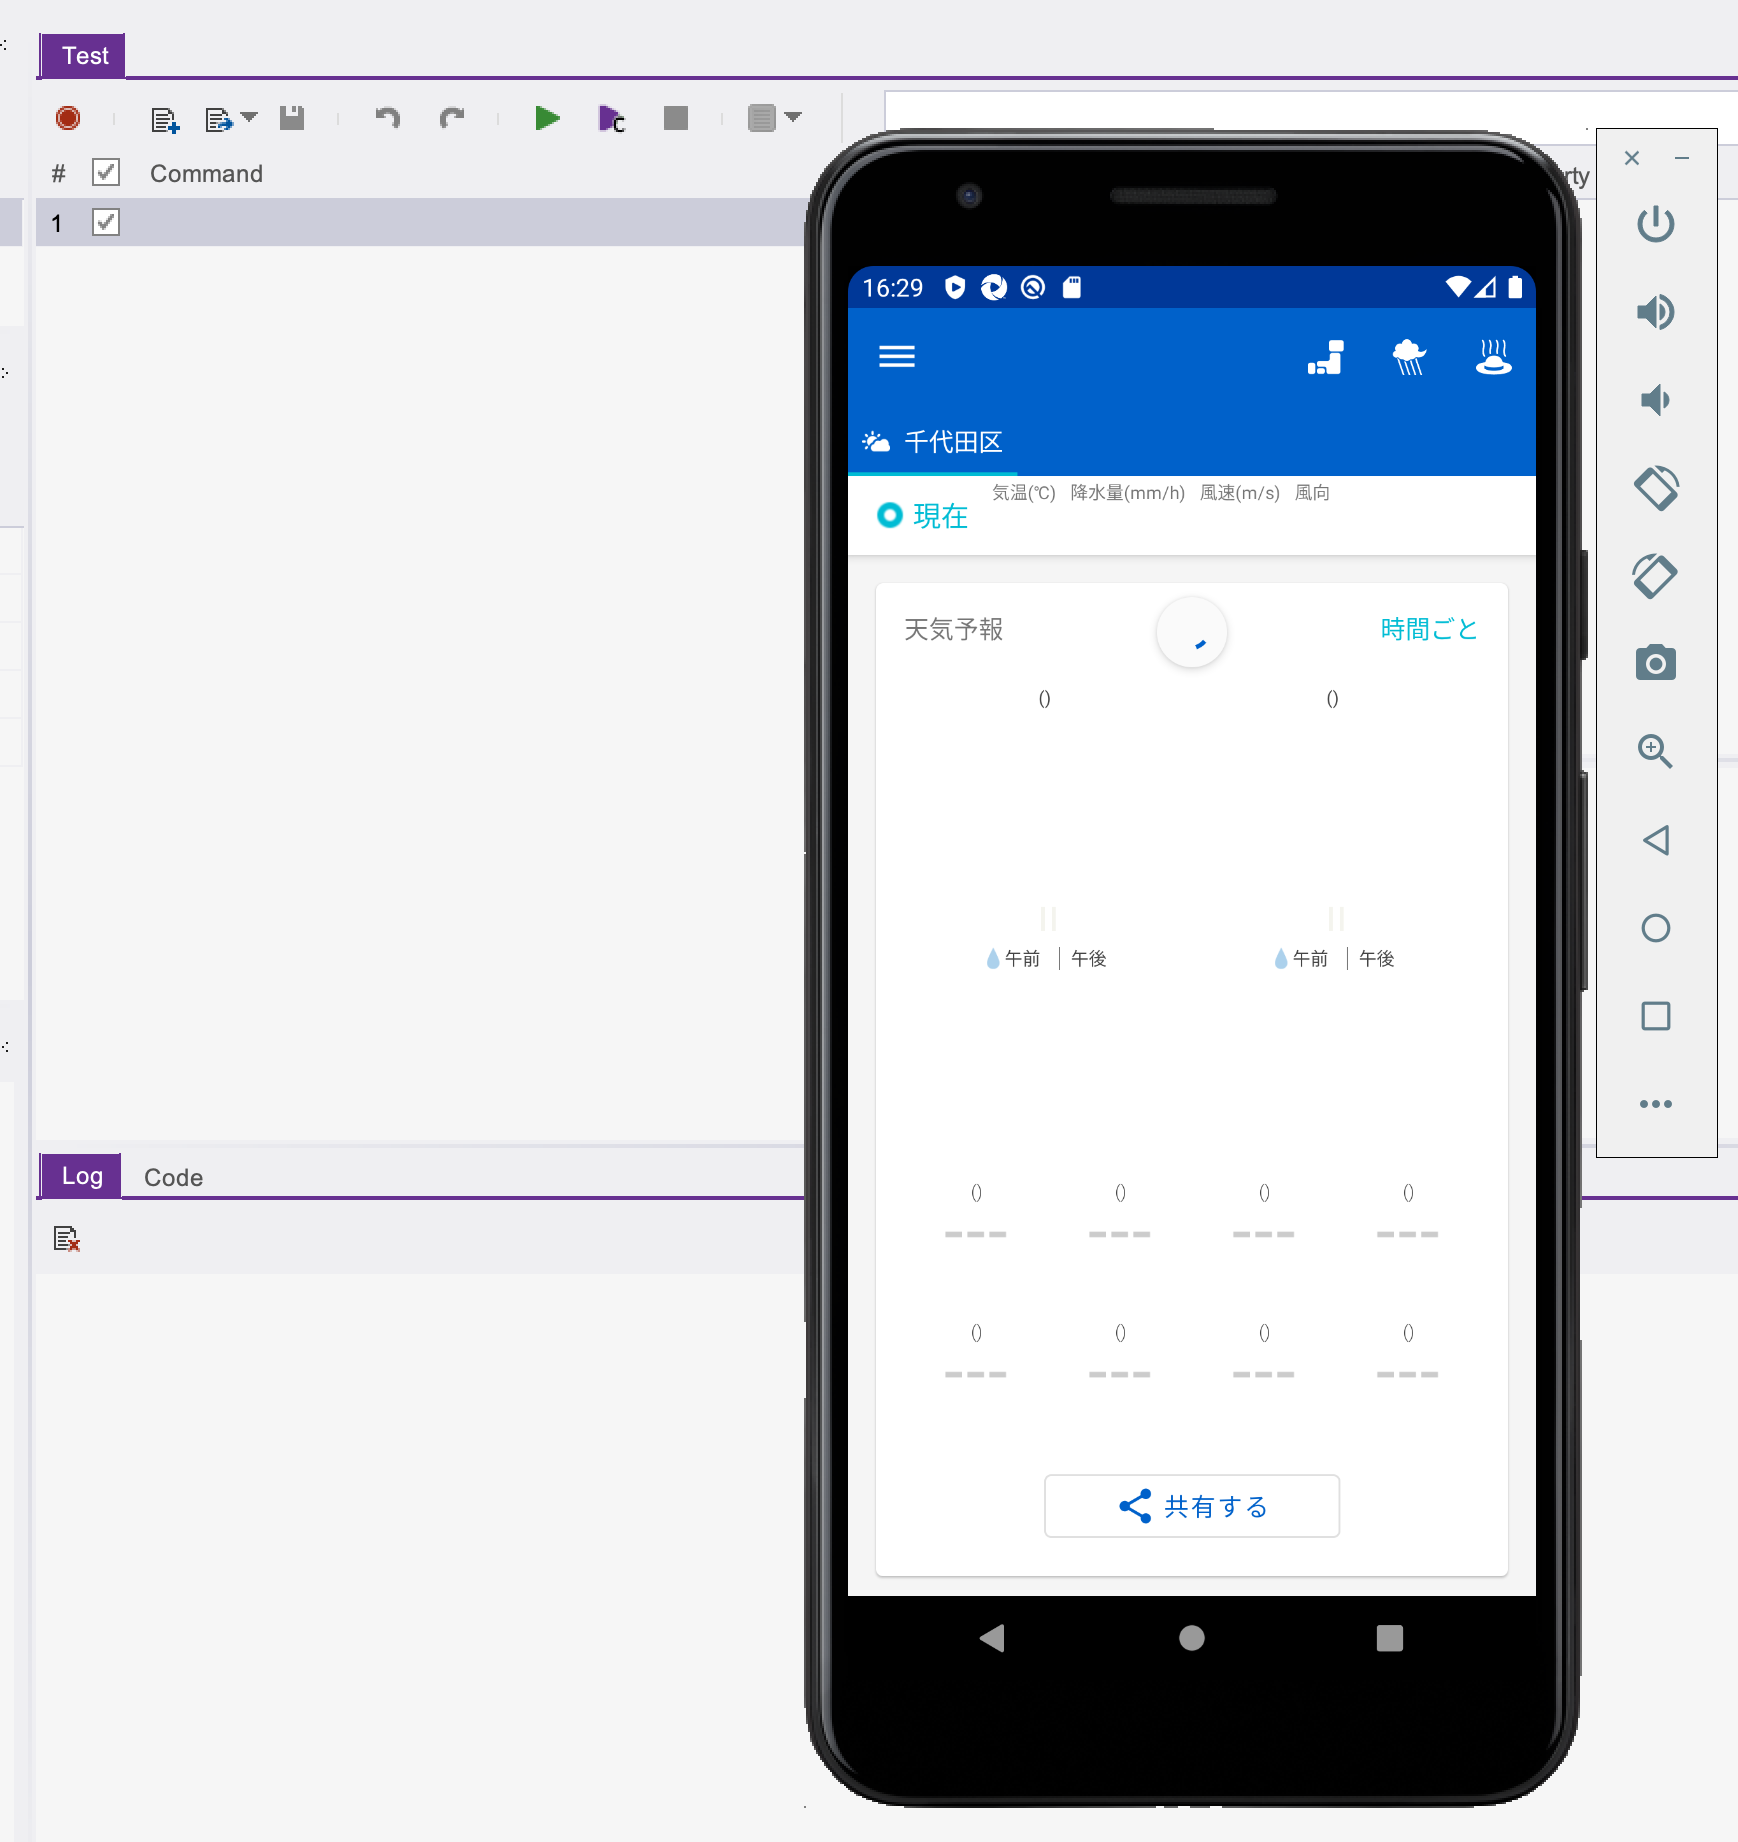Tap the 天気予報 card title
Viewport: 1738px width, 1842px height.
(x=954, y=629)
